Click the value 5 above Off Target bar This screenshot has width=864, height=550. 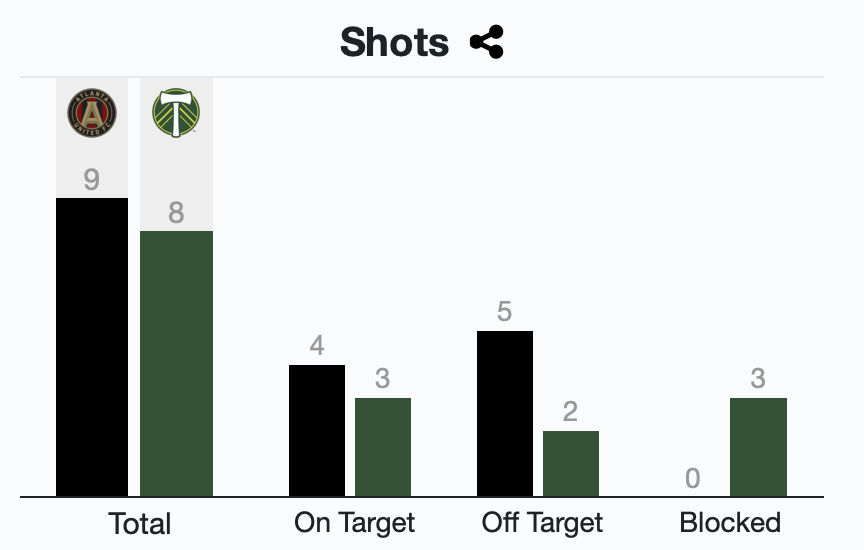(505, 312)
